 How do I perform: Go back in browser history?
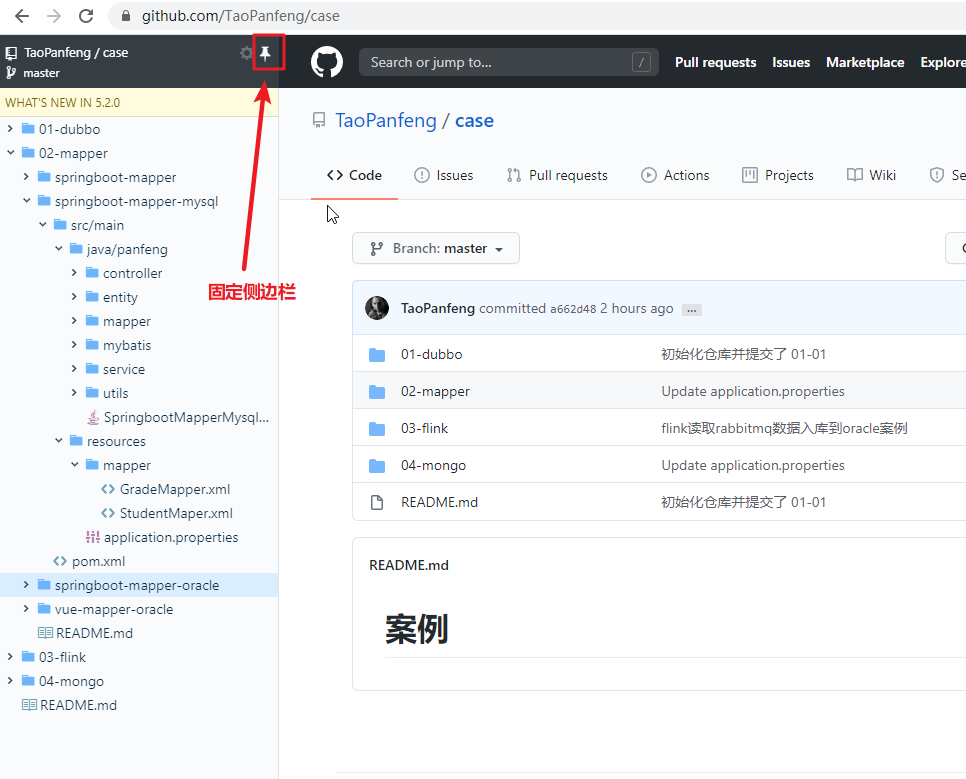[22, 16]
